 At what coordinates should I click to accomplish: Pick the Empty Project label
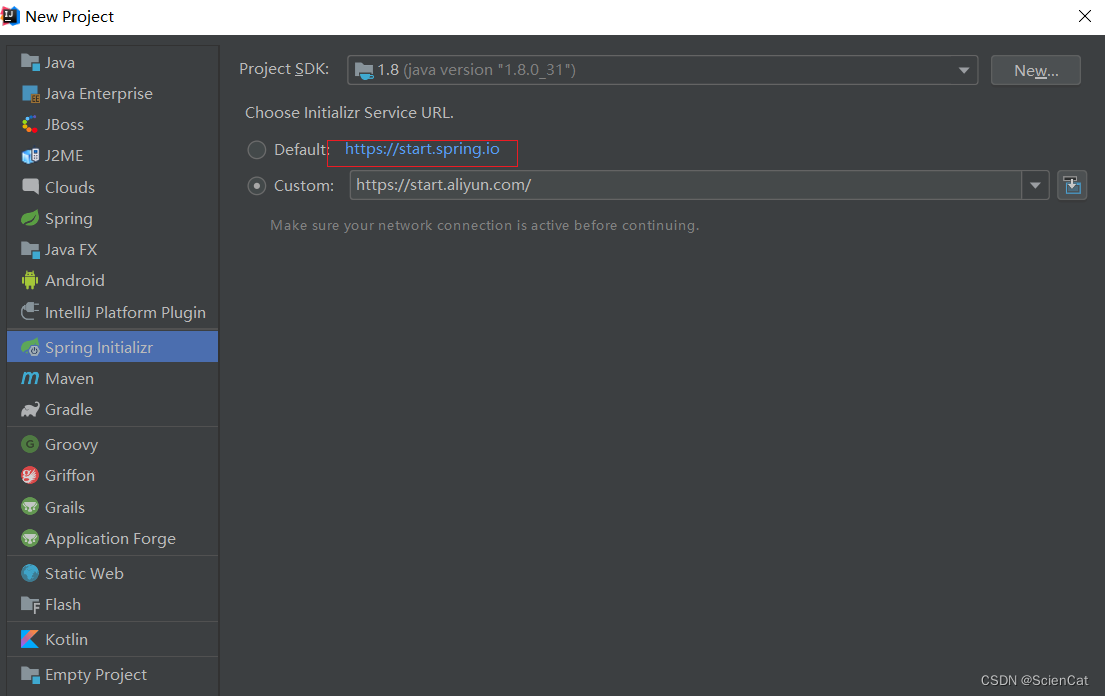[x=96, y=675]
